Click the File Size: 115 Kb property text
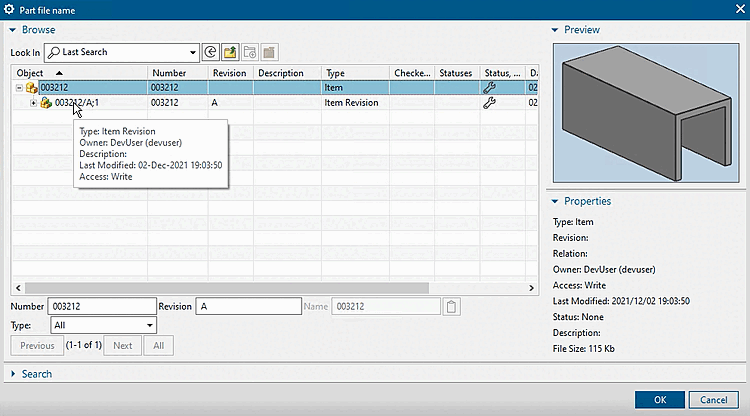The height and width of the screenshot is (416, 750). click(x=584, y=349)
